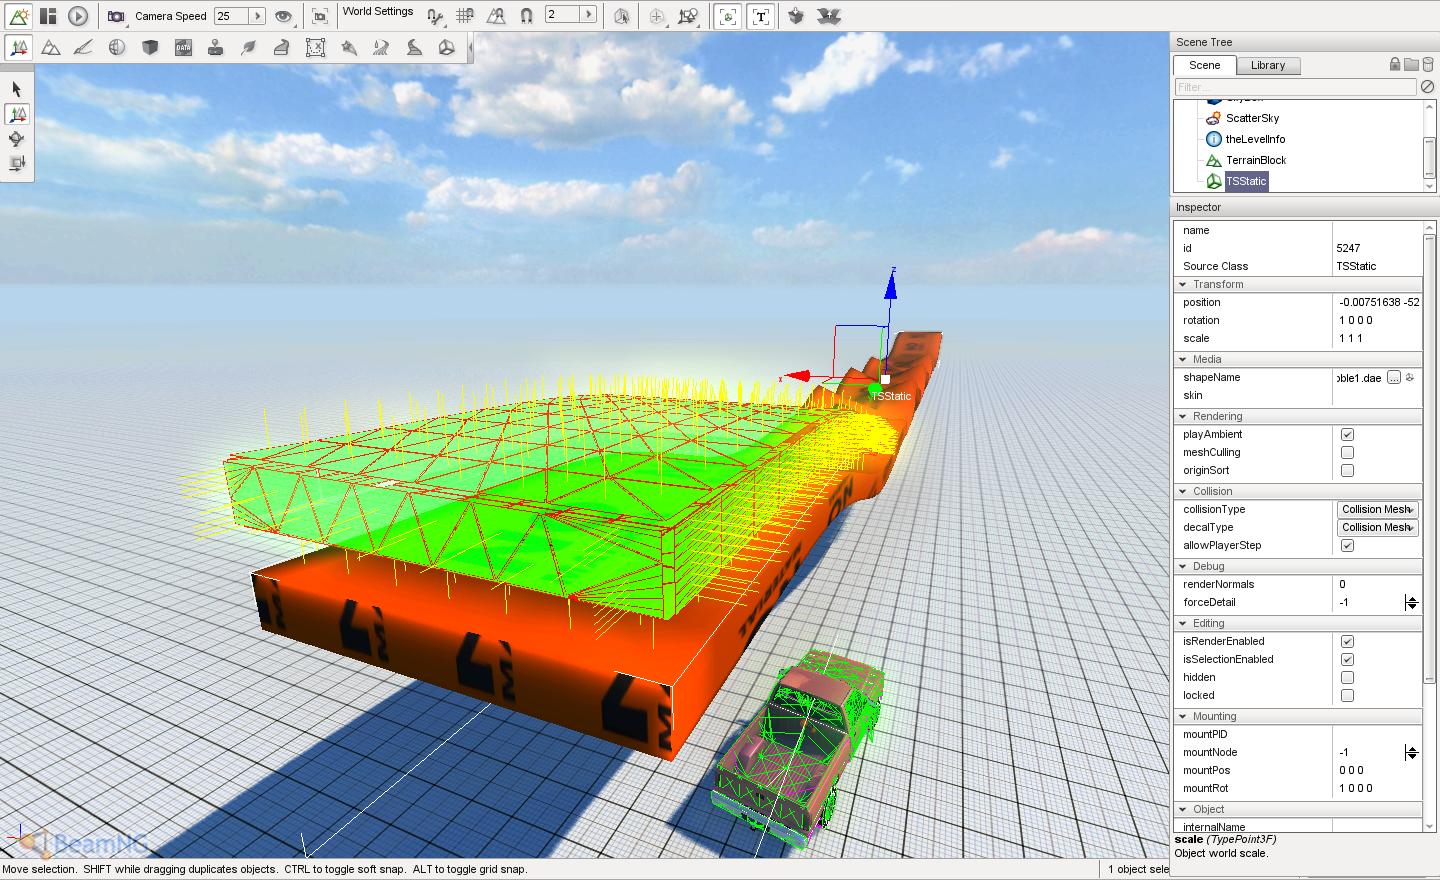Open the World Editor via sun-mountain icon
Viewport: 1440px width, 880px height.
pyautogui.click(x=18, y=16)
